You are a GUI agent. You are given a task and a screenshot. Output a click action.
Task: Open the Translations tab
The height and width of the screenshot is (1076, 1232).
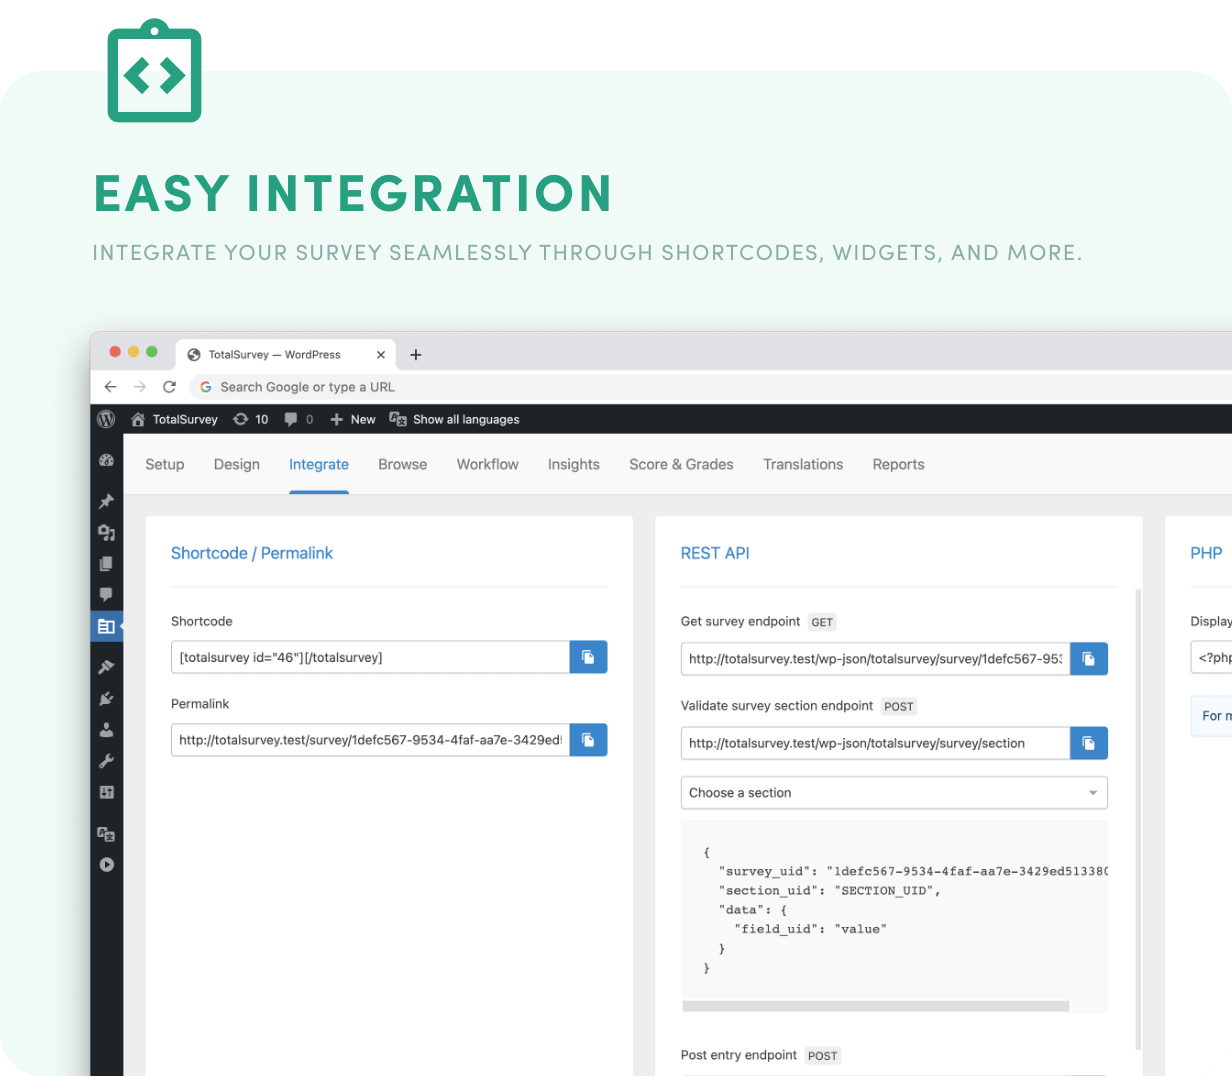[x=803, y=464]
